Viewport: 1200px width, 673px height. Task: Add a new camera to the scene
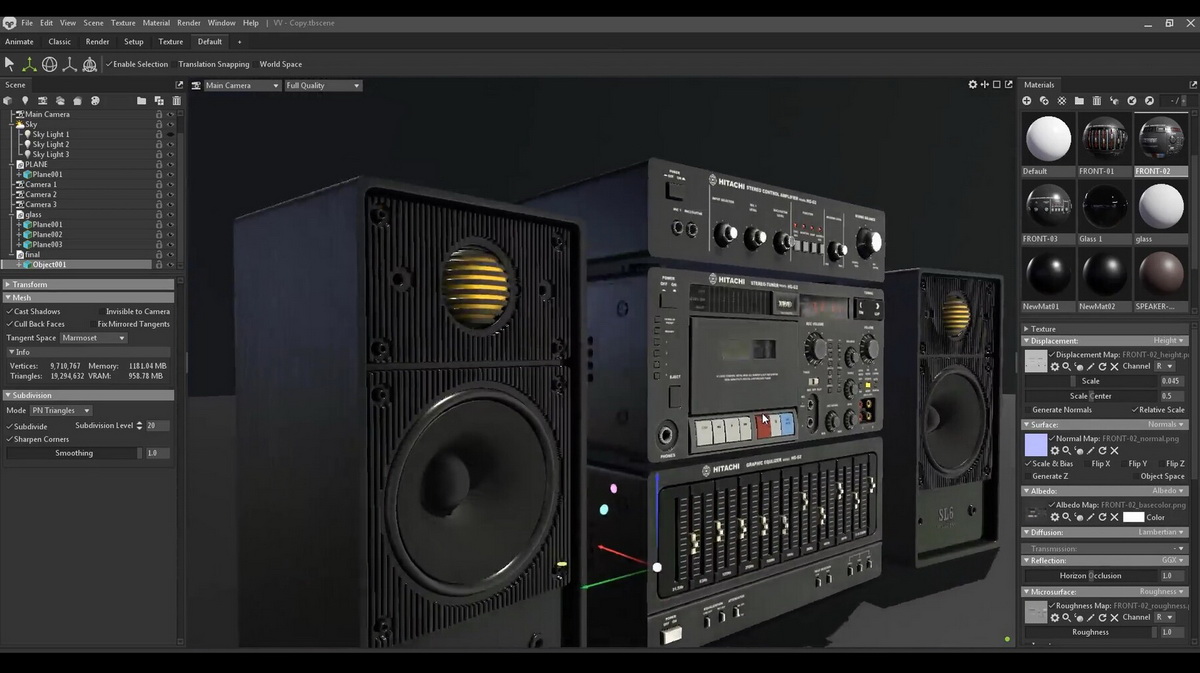point(42,101)
